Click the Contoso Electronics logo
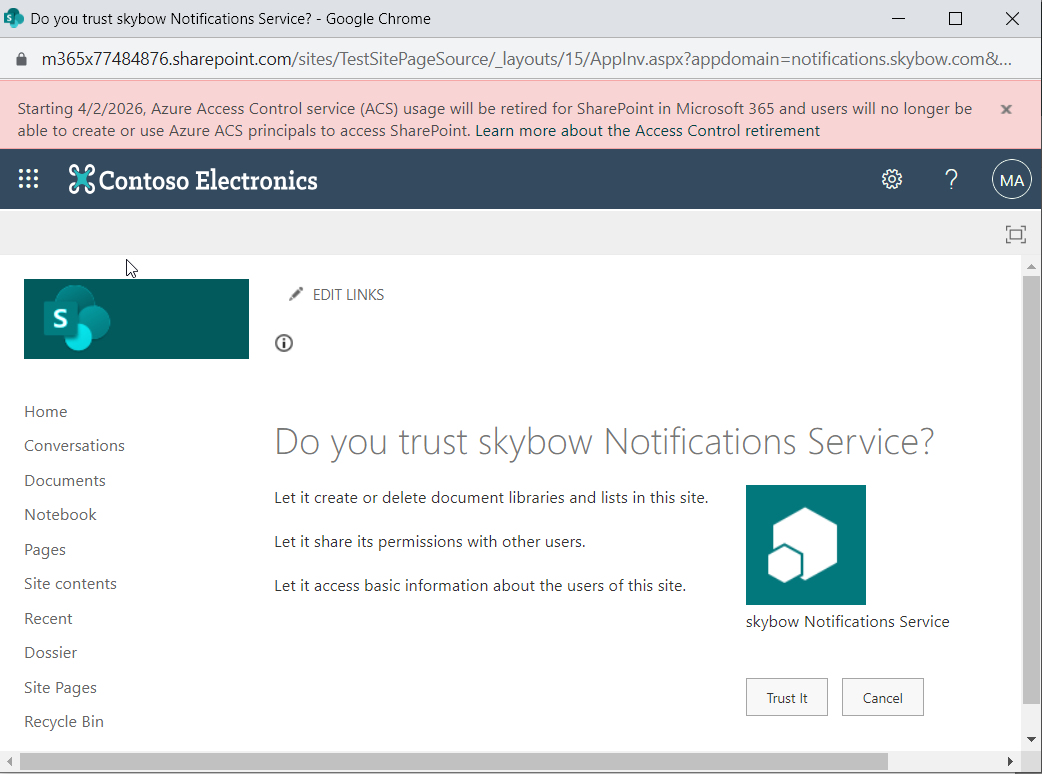The width and height of the screenshot is (1042, 774). click(193, 180)
